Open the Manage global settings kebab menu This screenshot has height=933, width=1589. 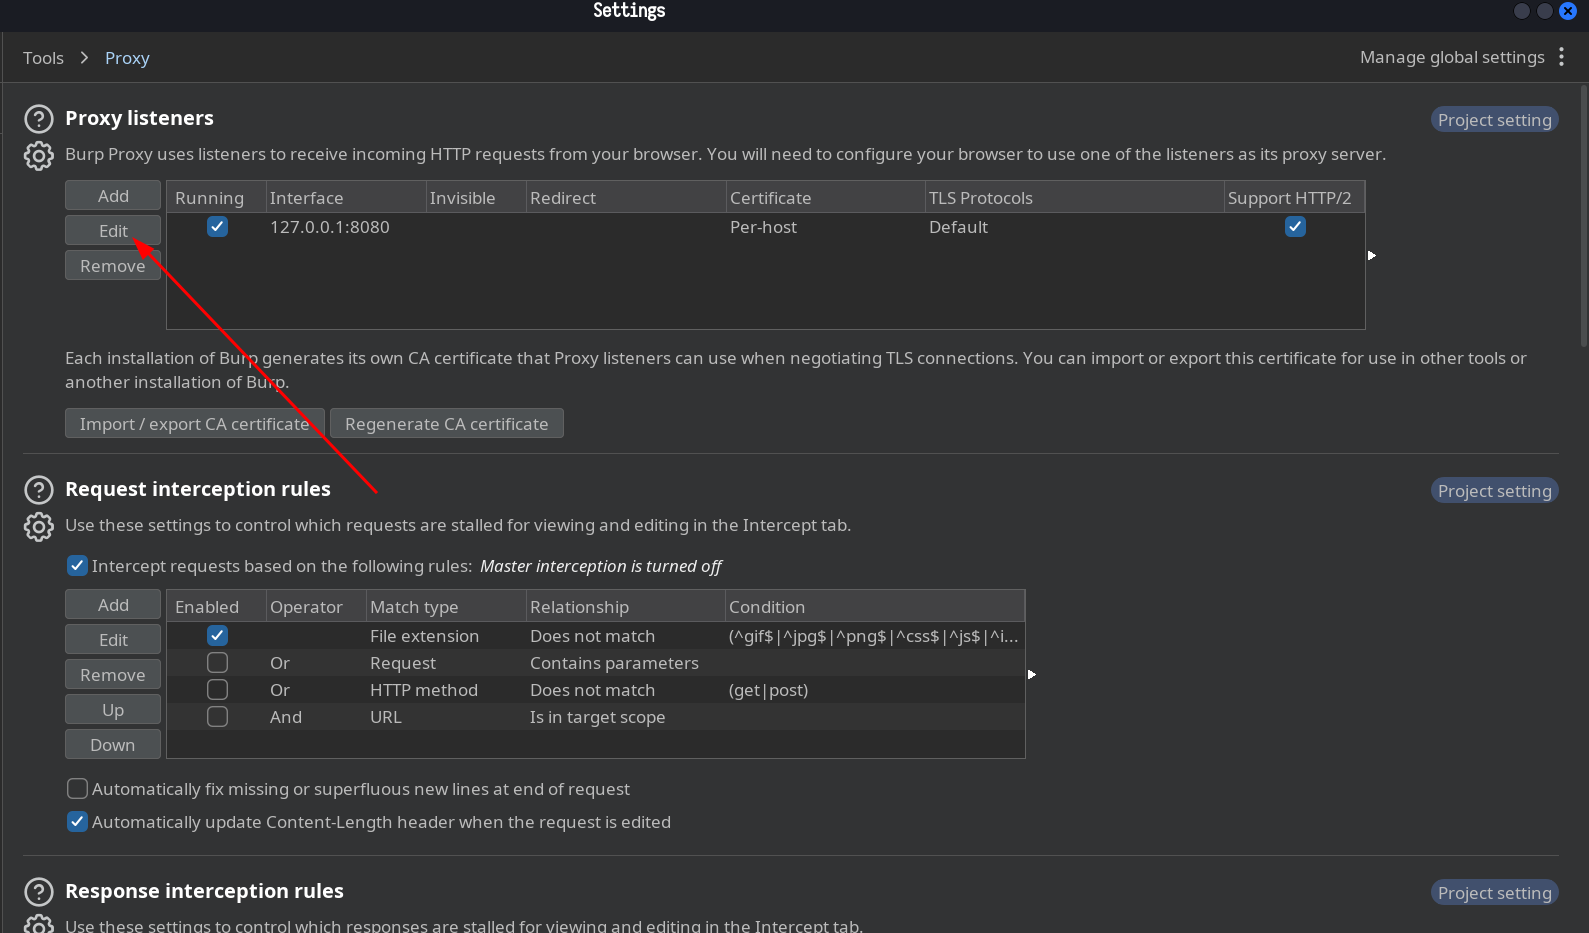1561,58
